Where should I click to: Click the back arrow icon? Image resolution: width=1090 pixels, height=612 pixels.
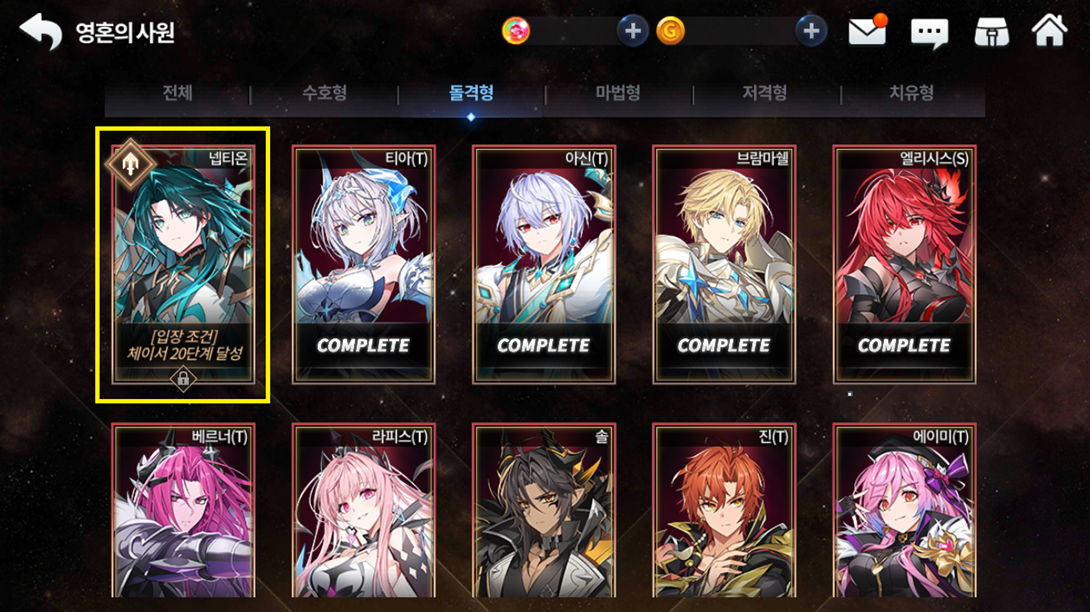coord(41,31)
